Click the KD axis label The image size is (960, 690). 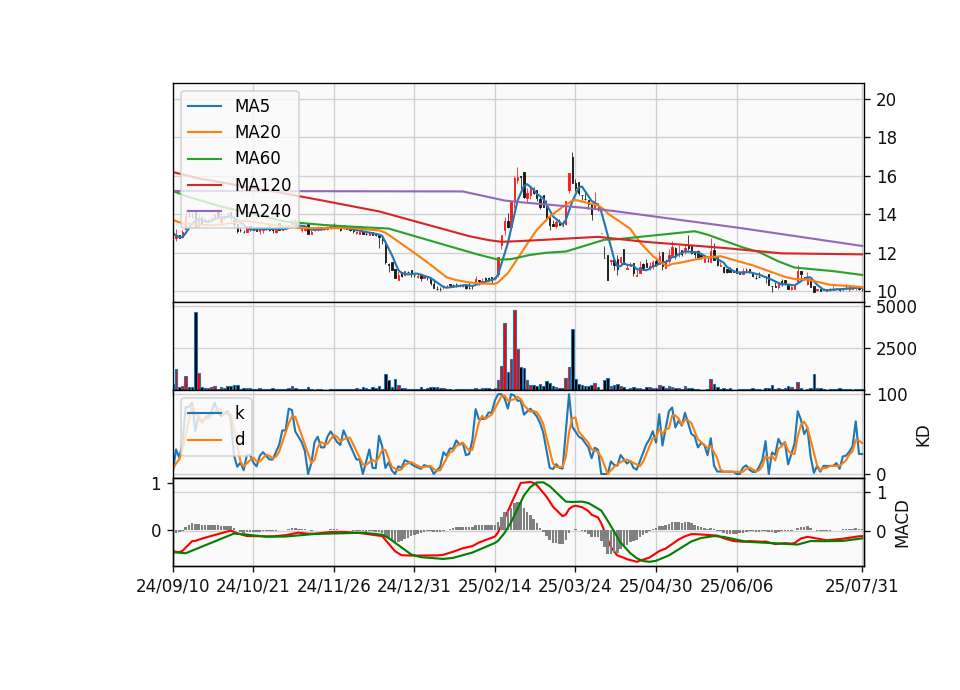pos(923,436)
